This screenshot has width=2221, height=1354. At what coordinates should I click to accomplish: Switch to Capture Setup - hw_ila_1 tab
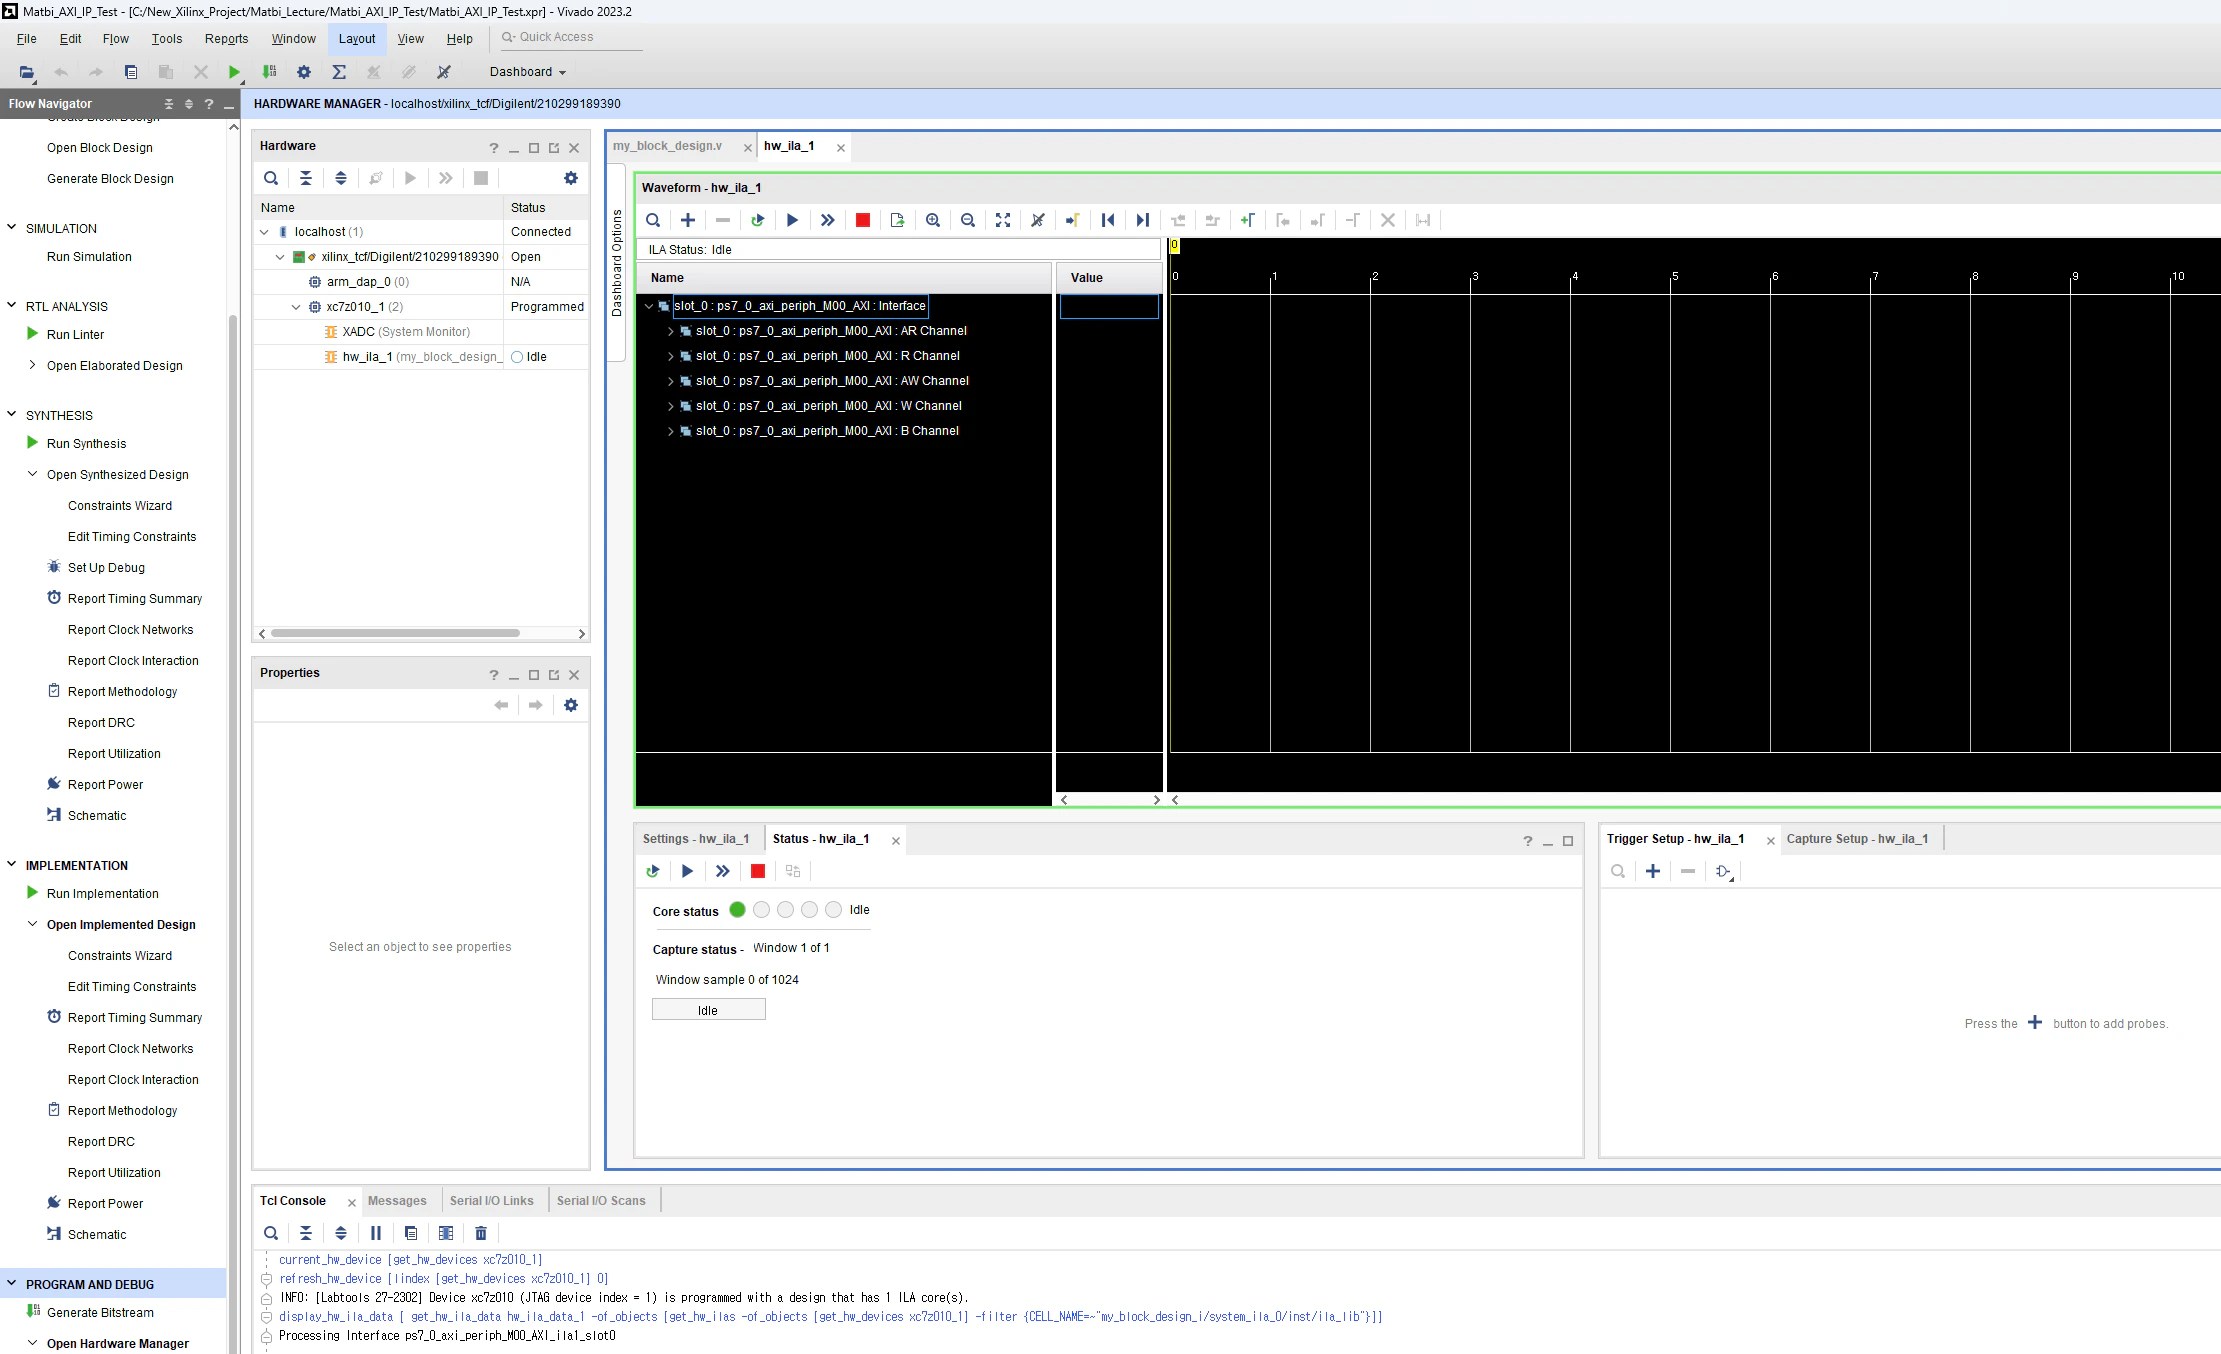[x=1856, y=839]
